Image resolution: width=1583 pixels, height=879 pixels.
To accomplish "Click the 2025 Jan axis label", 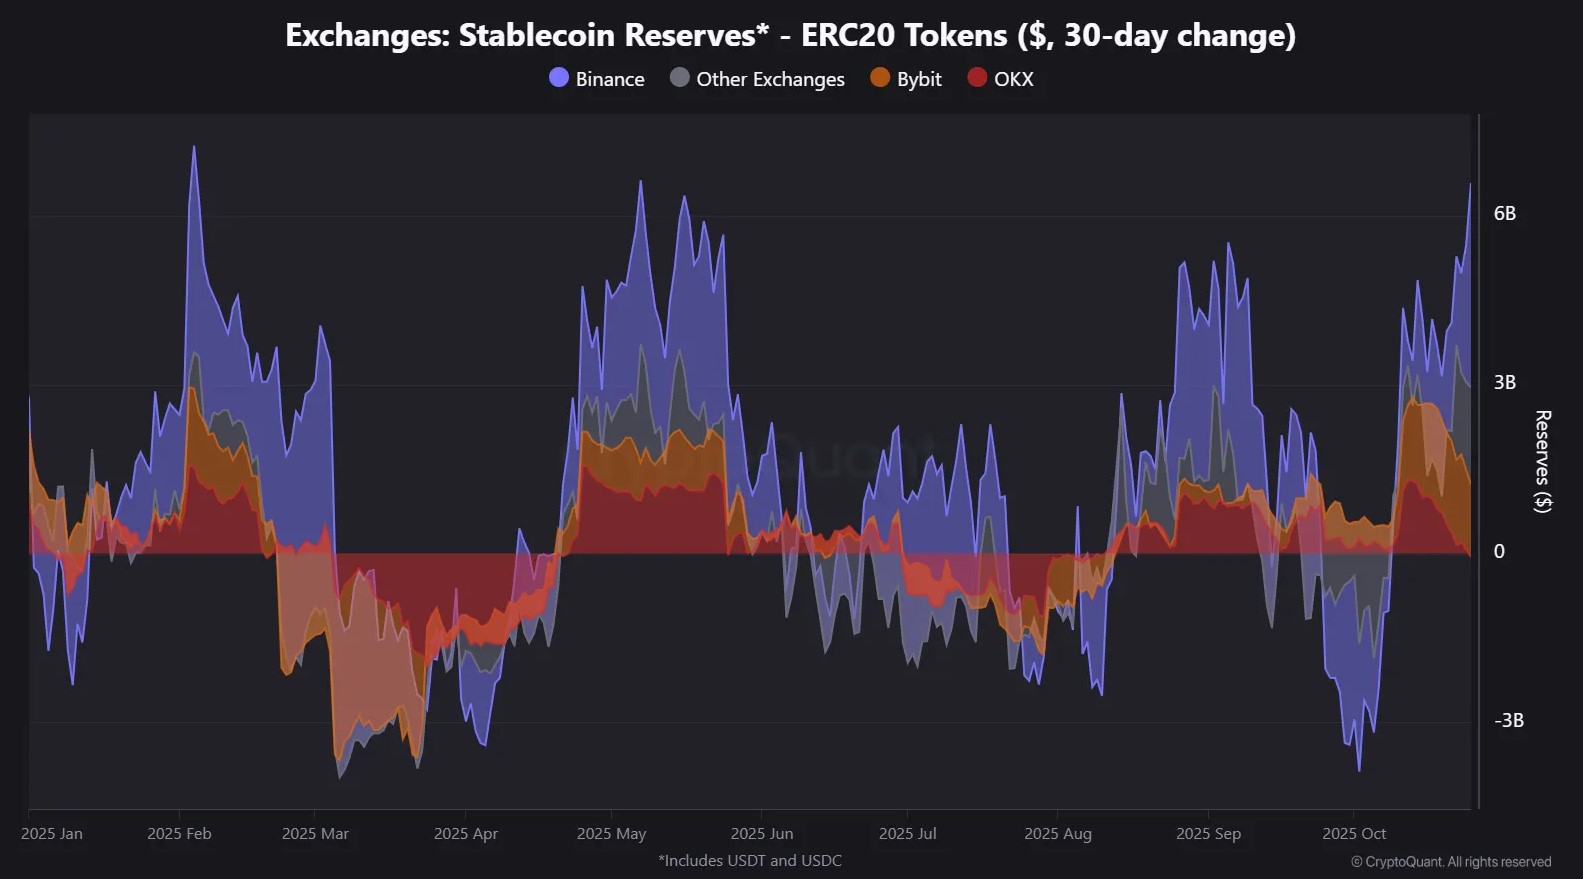I will click(x=52, y=833).
